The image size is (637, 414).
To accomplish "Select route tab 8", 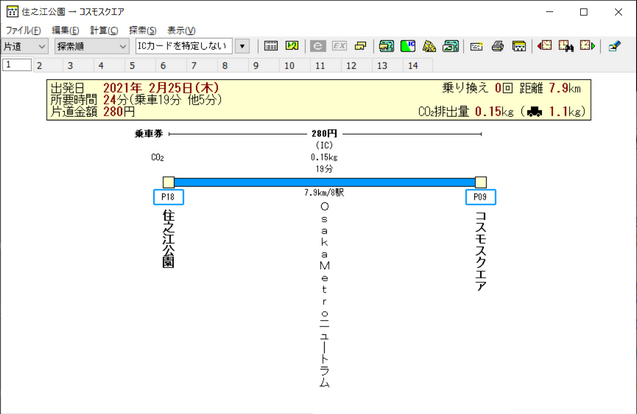I will point(233,65).
